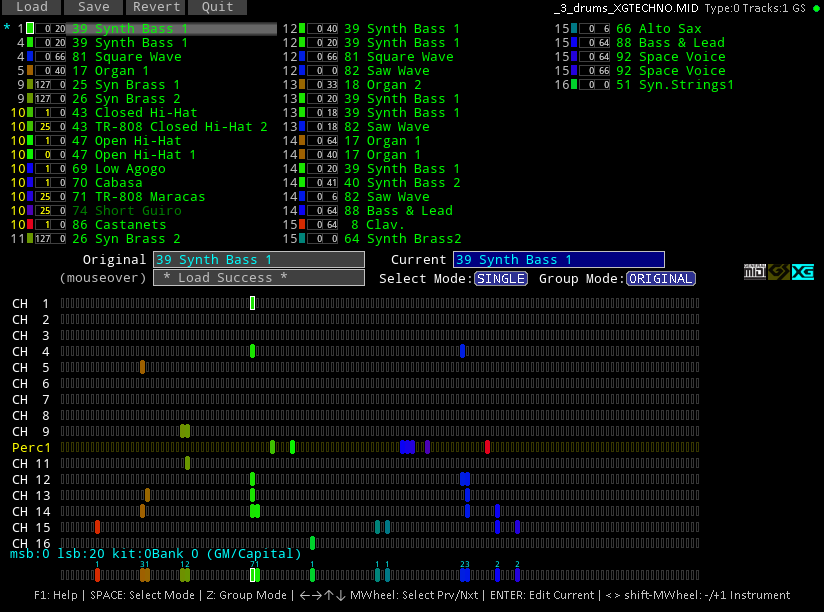
Task: Click the Current instrument field
Action: pyautogui.click(x=558, y=260)
